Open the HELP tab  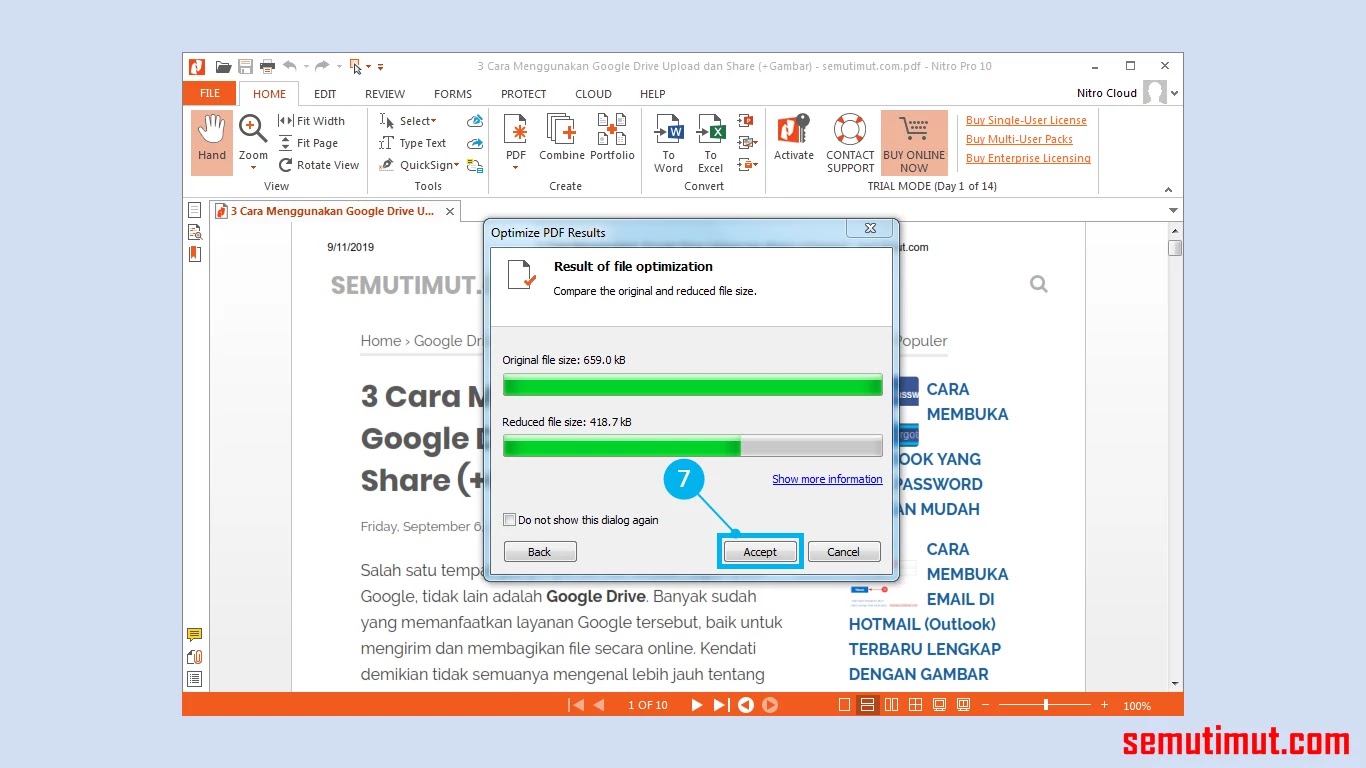pos(652,94)
